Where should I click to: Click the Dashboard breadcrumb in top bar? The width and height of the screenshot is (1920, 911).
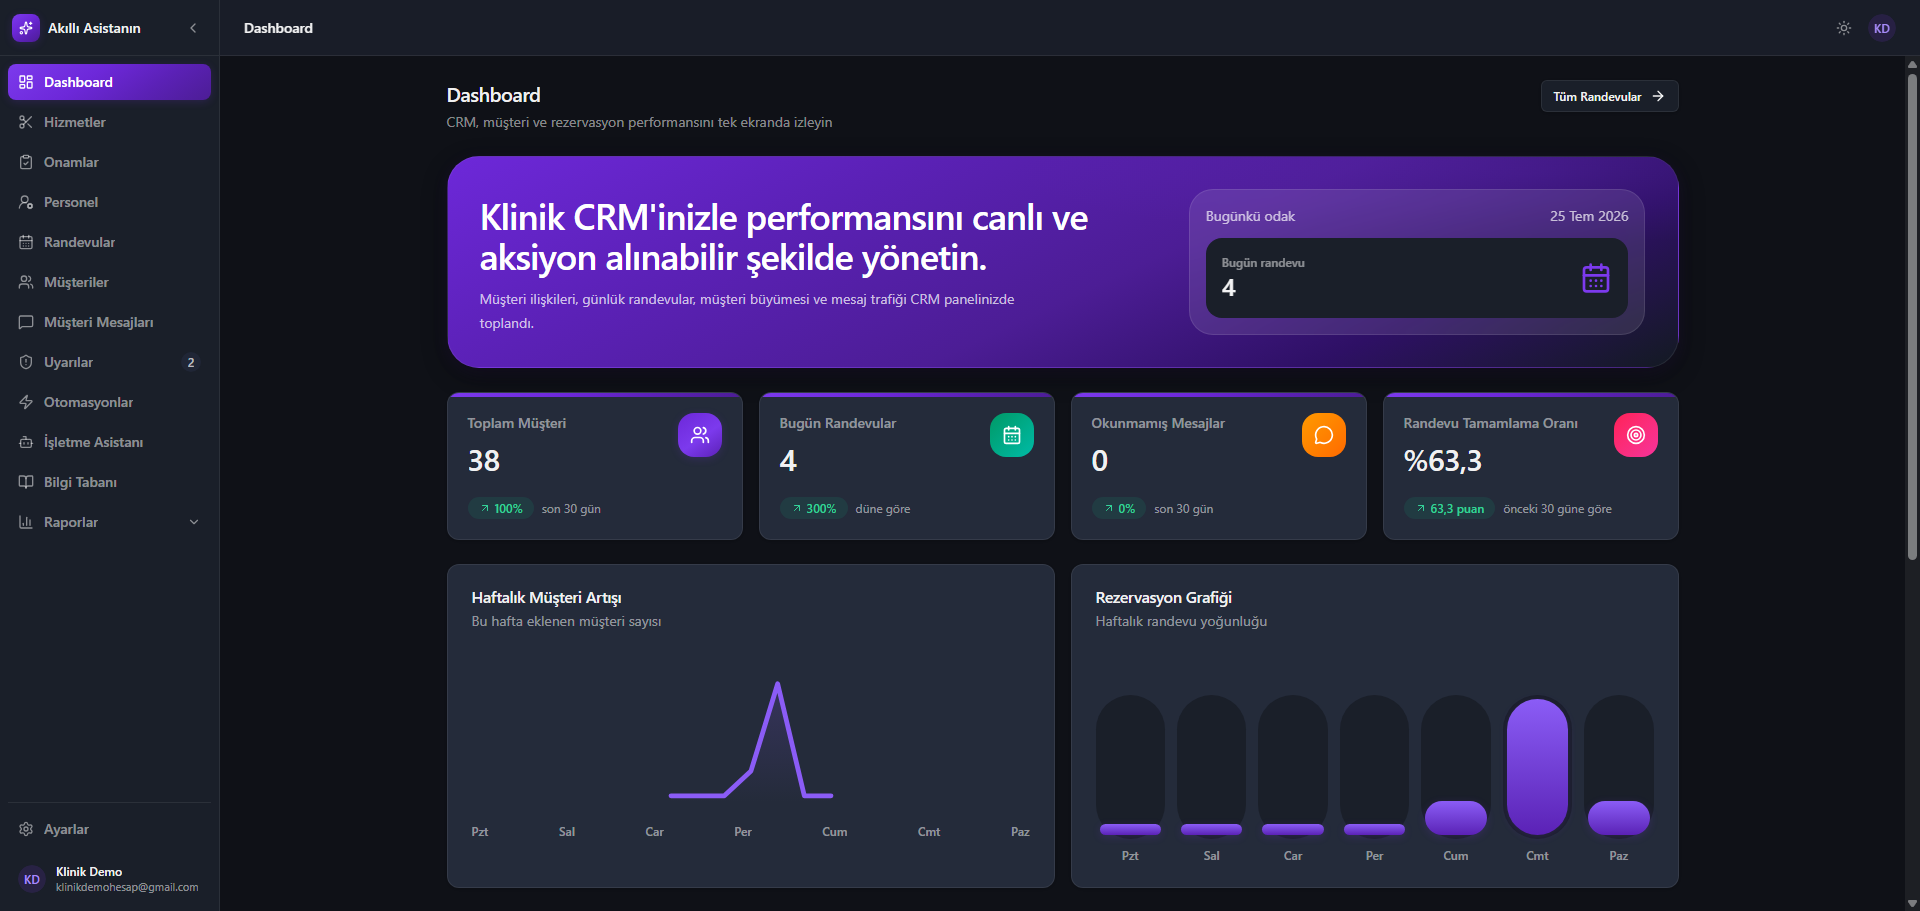pyautogui.click(x=278, y=28)
